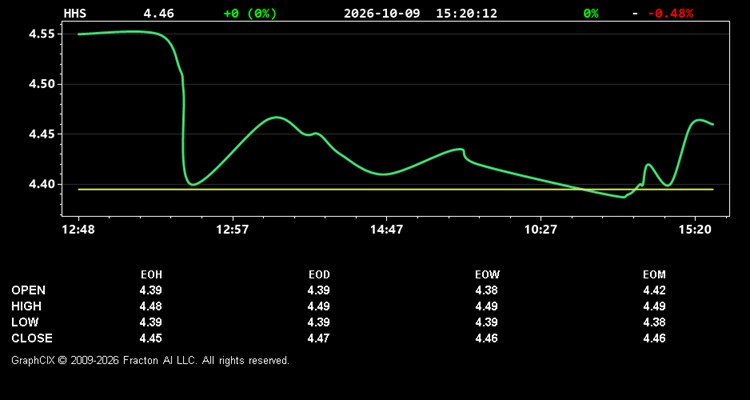Viewport: 750px width, 400px height.
Task: Select the EOW CLOSE value 4.46
Action: tap(486, 338)
